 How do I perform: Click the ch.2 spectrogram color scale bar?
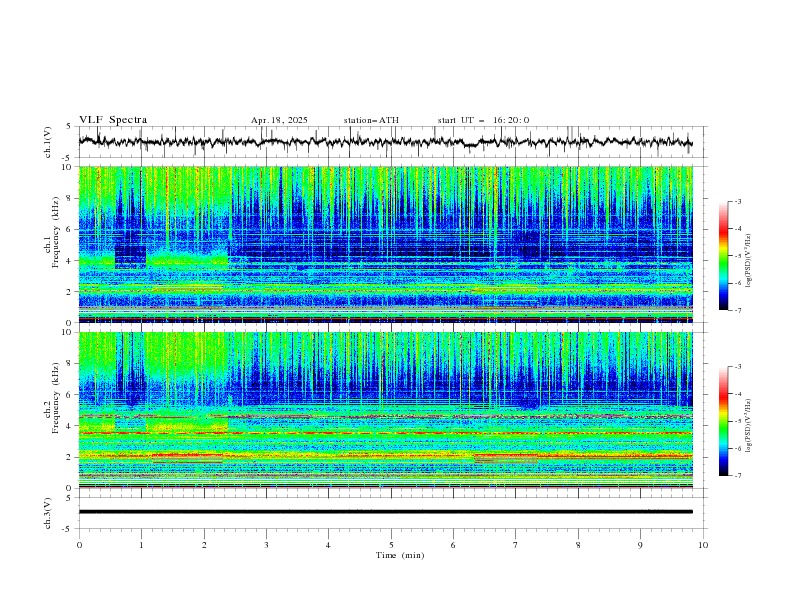pyautogui.click(x=723, y=421)
